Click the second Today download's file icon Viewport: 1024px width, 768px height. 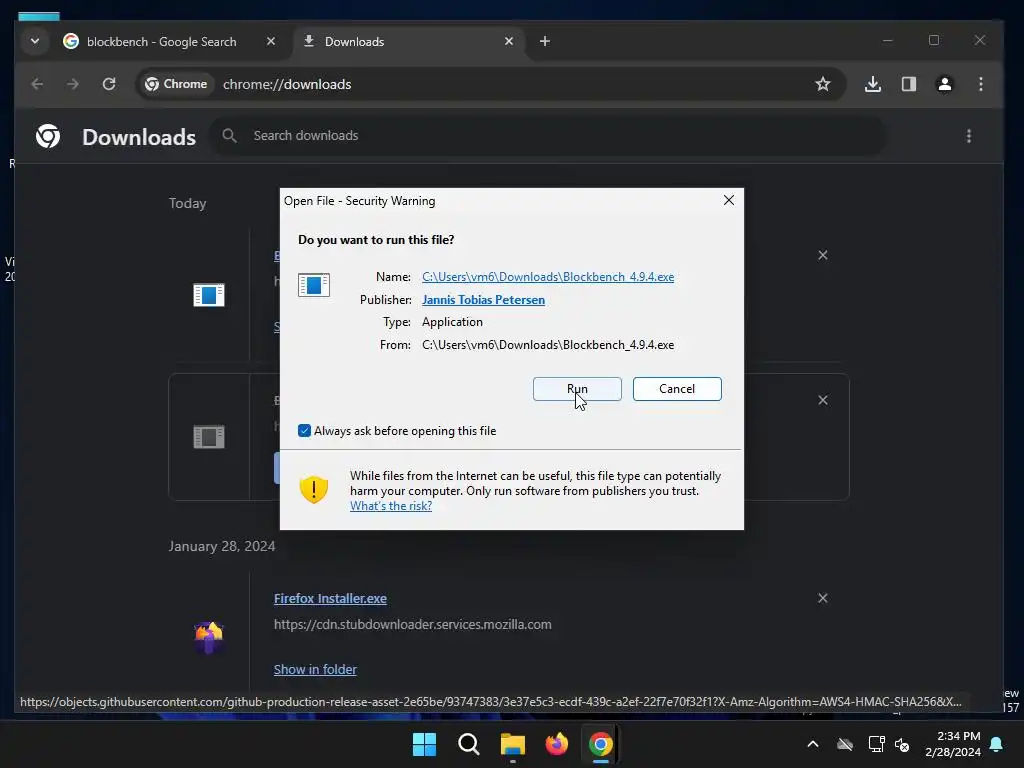[209, 437]
